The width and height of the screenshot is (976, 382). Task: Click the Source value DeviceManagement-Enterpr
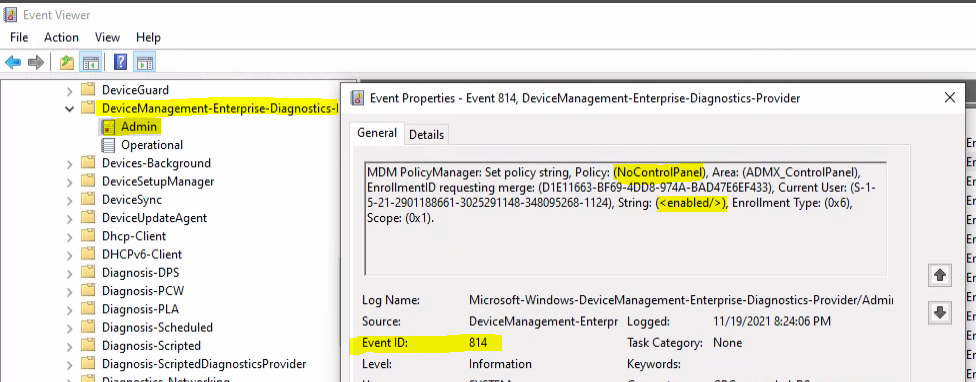tap(543, 322)
